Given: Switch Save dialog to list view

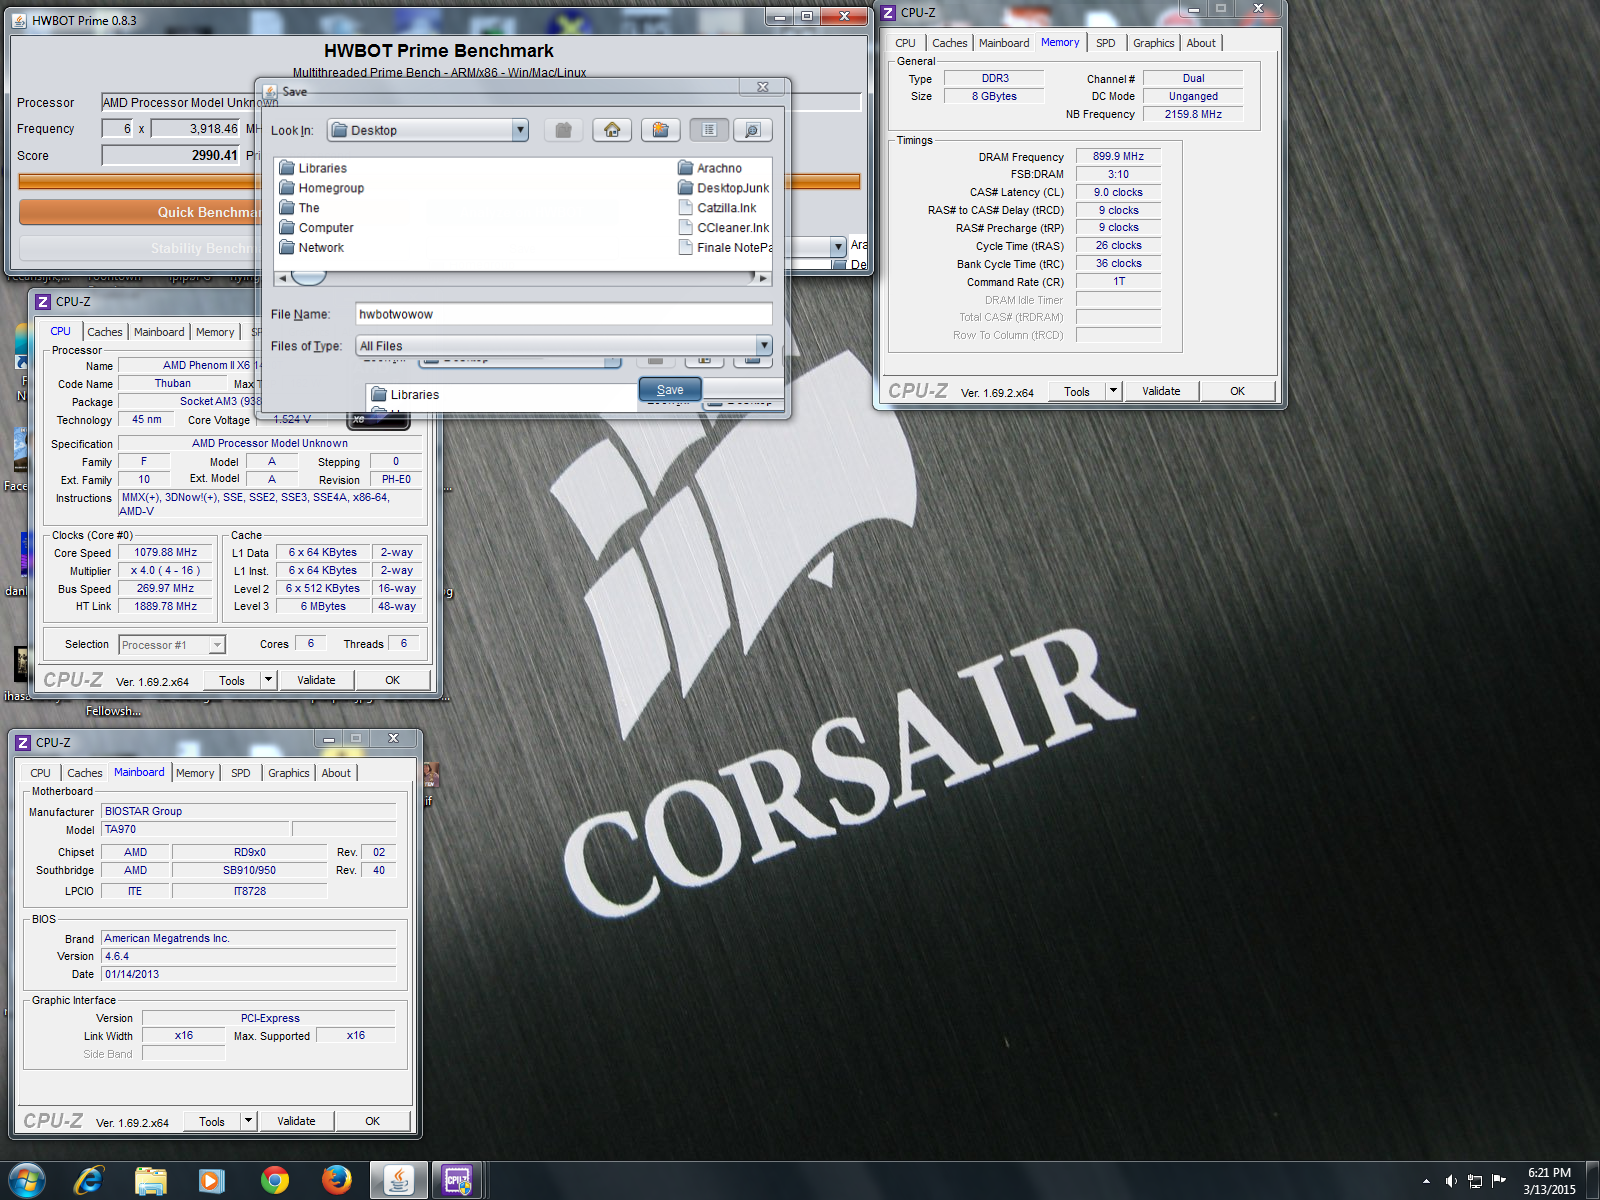Looking at the screenshot, I should tap(709, 130).
